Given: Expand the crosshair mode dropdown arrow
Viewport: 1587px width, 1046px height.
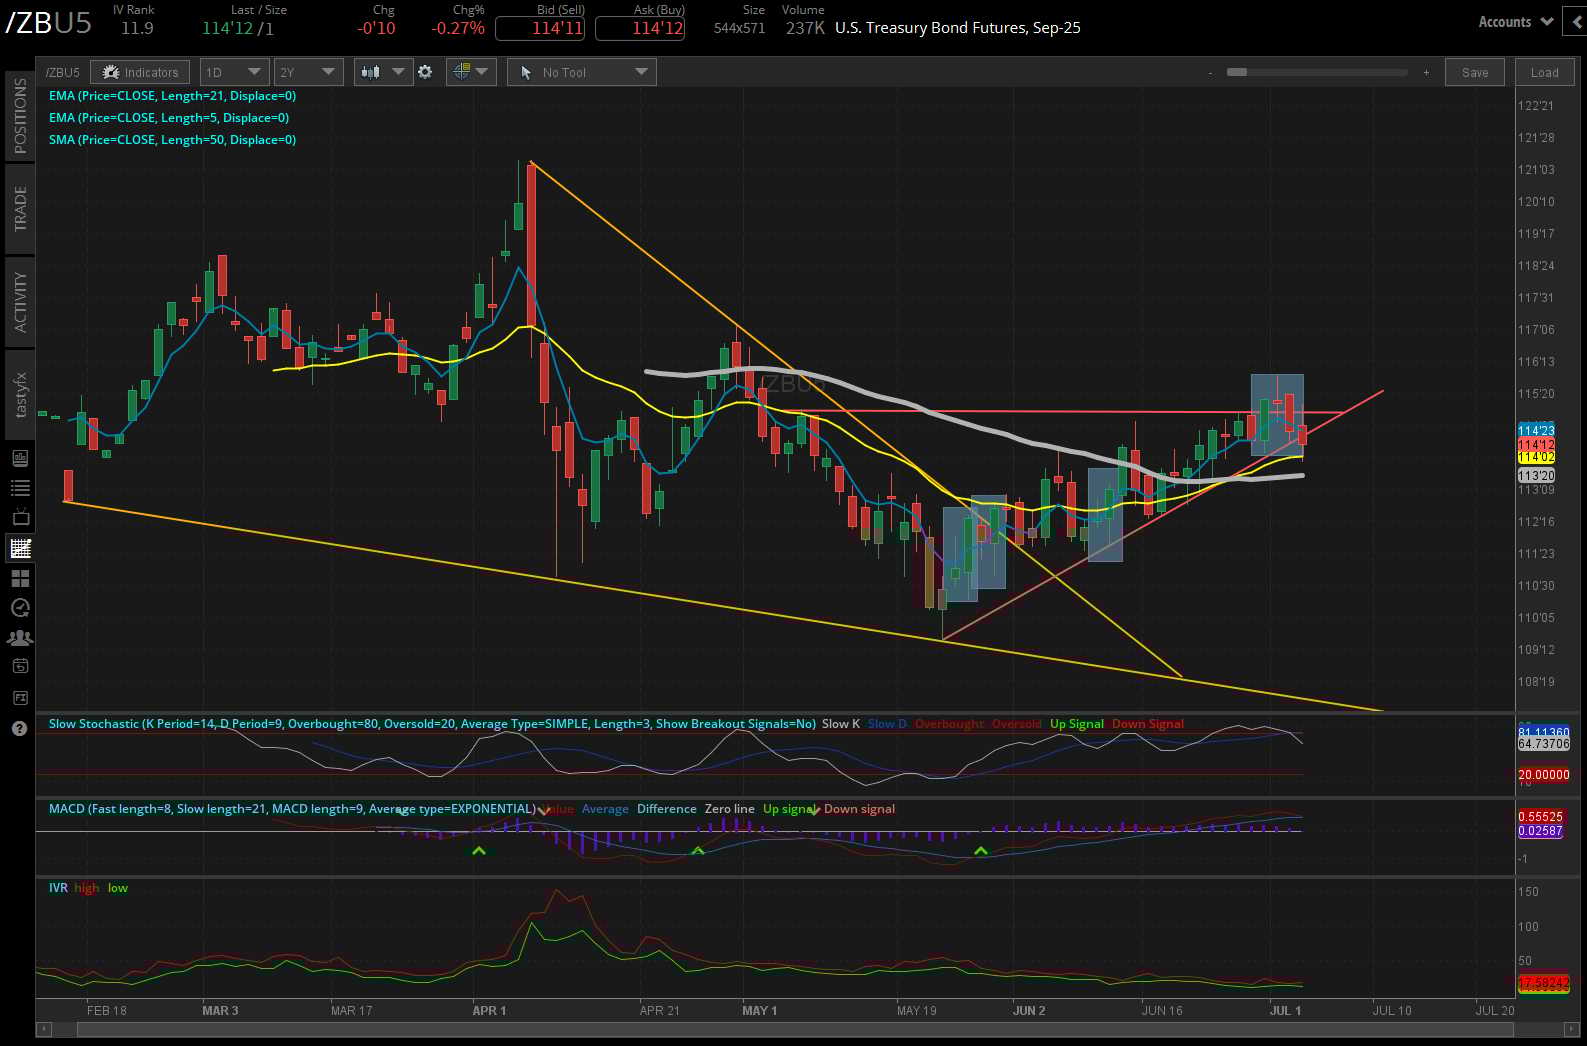Looking at the screenshot, I should click(x=482, y=72).
